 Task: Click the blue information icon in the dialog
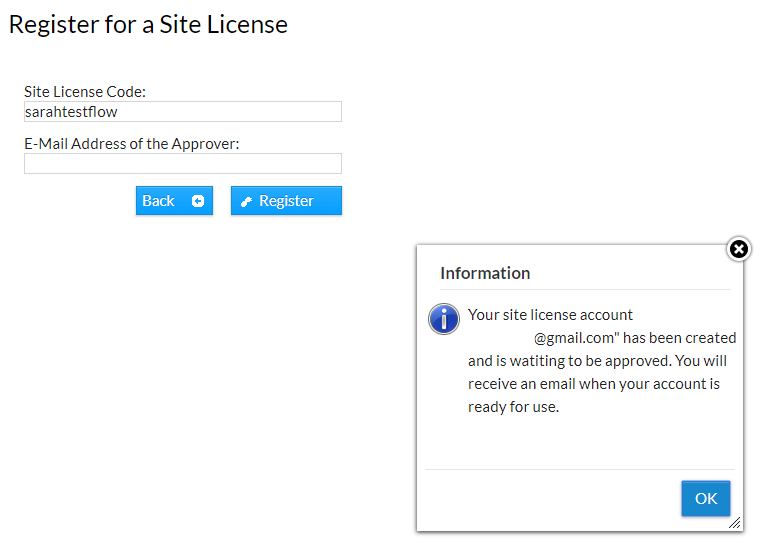pos(443,319)
